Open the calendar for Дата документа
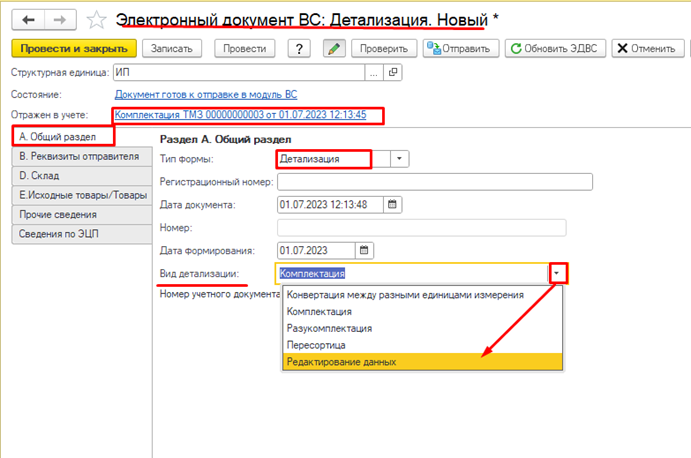This screenshot has width=691, height=458. pos(392,205)
